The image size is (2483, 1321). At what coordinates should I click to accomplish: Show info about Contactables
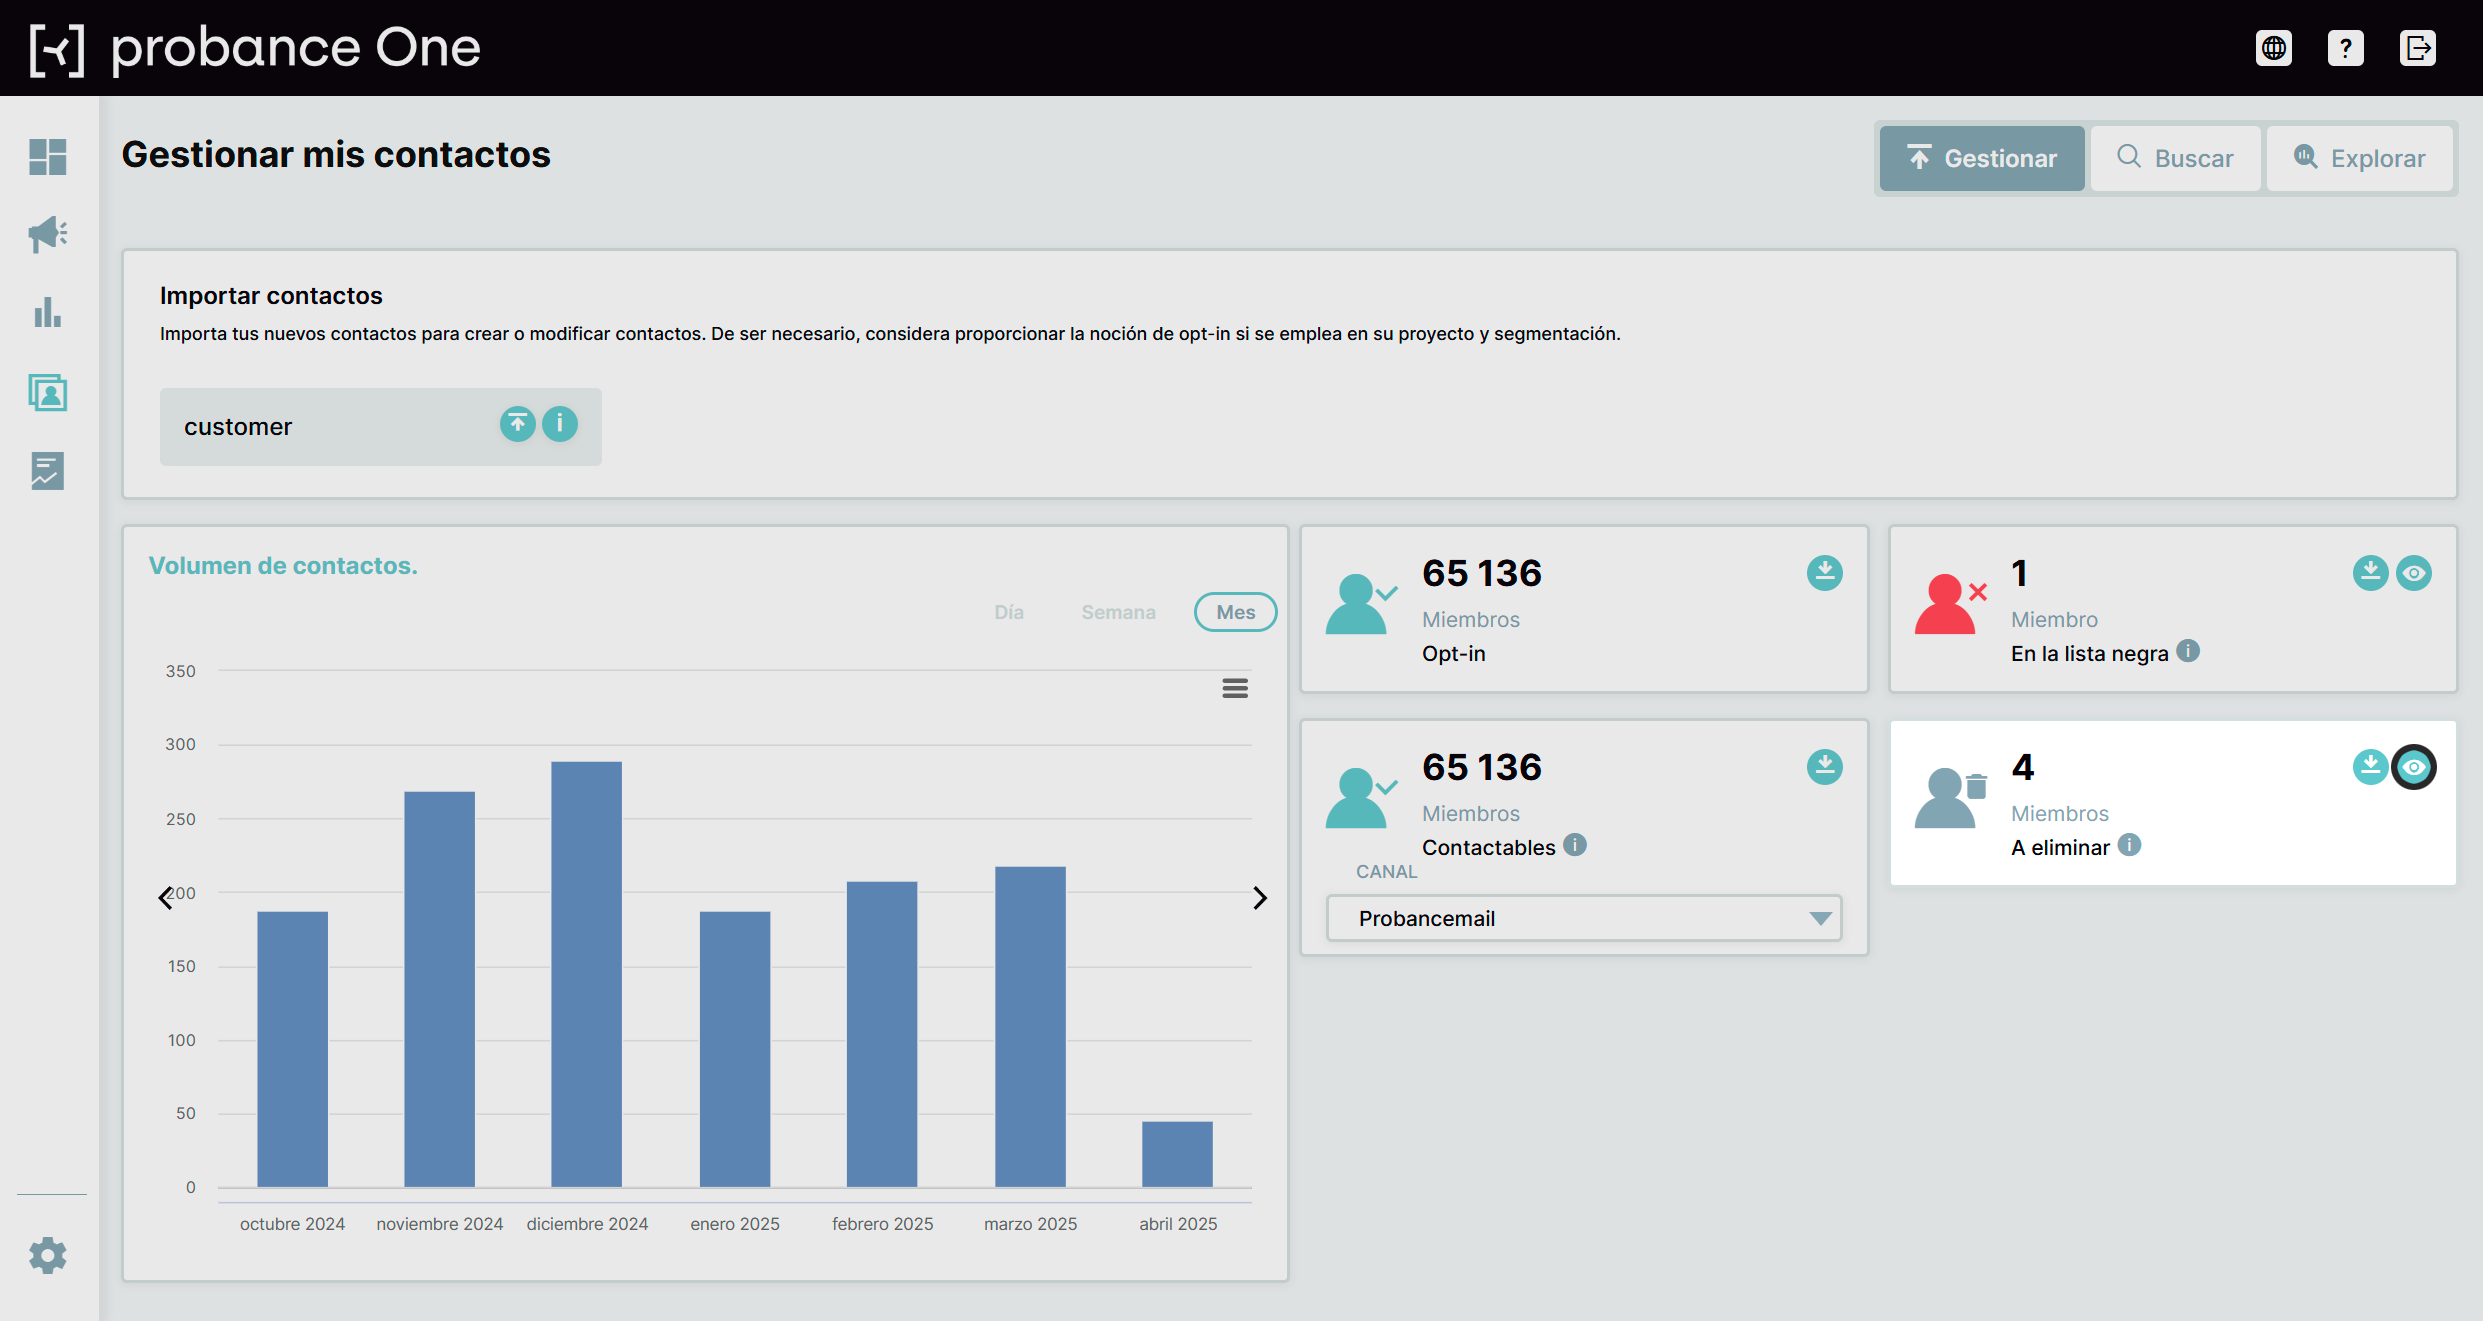coord(1575,845)
